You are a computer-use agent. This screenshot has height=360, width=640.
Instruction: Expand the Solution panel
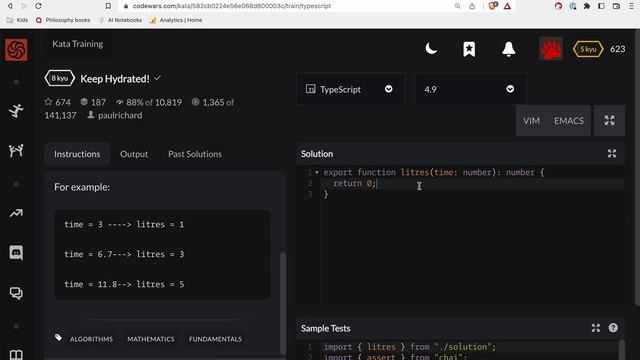(611, 154)
